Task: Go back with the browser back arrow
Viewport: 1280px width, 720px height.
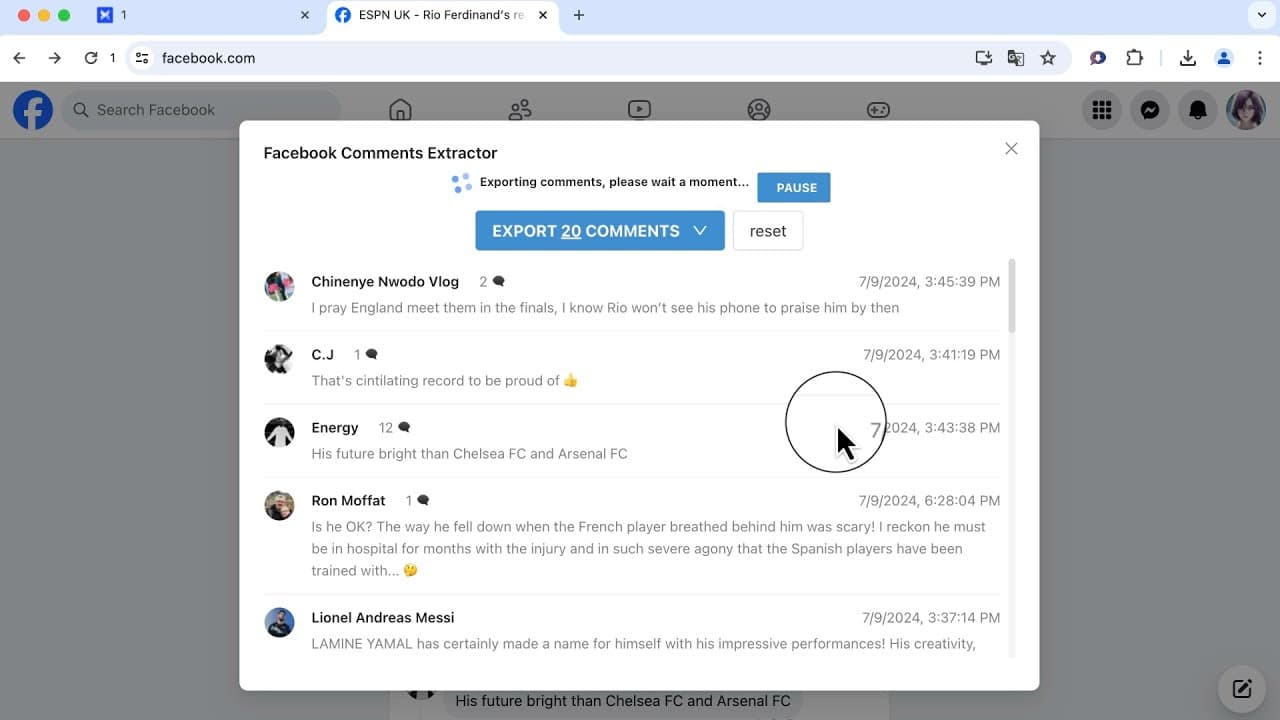Action: (x=19, y=58)
